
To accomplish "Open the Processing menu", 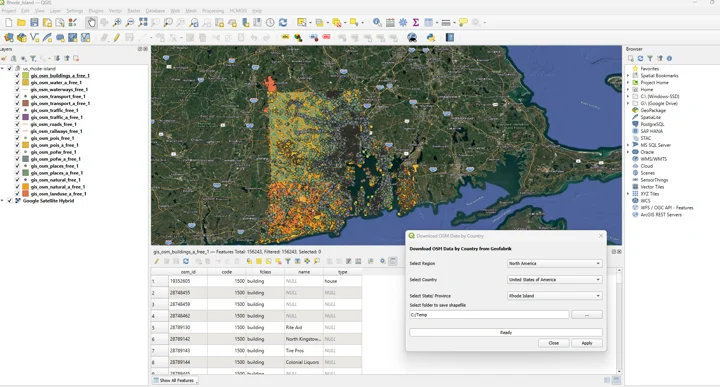I will click(213, 11).
